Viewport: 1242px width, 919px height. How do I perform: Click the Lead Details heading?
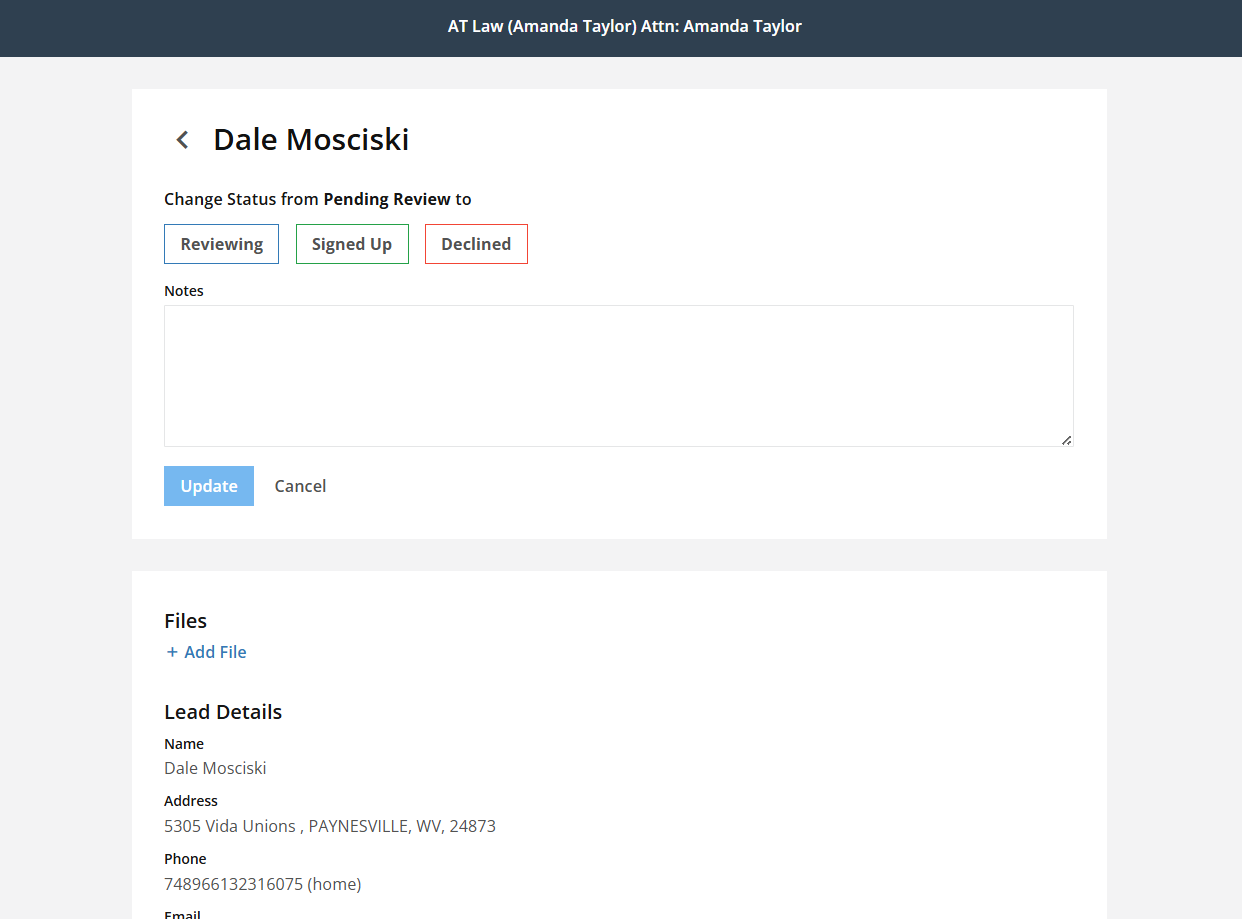223,711
